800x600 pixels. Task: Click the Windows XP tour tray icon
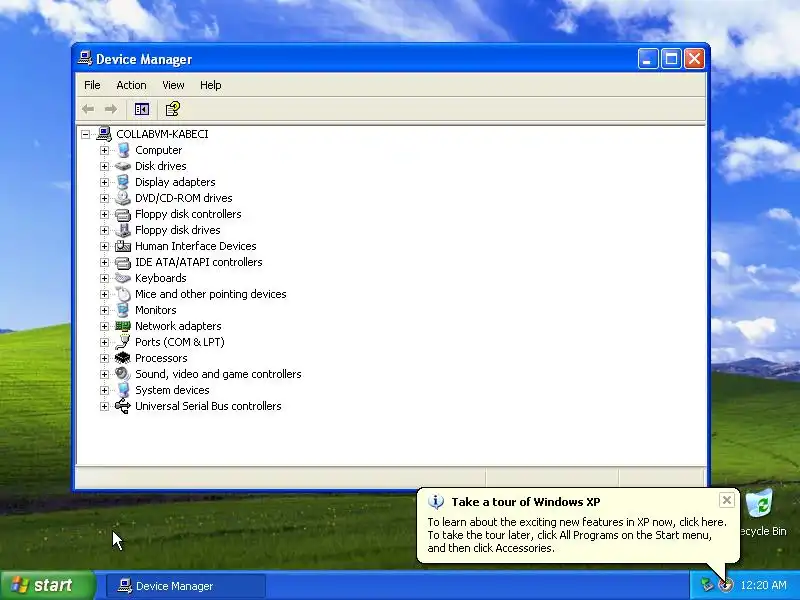pos(726,584)
